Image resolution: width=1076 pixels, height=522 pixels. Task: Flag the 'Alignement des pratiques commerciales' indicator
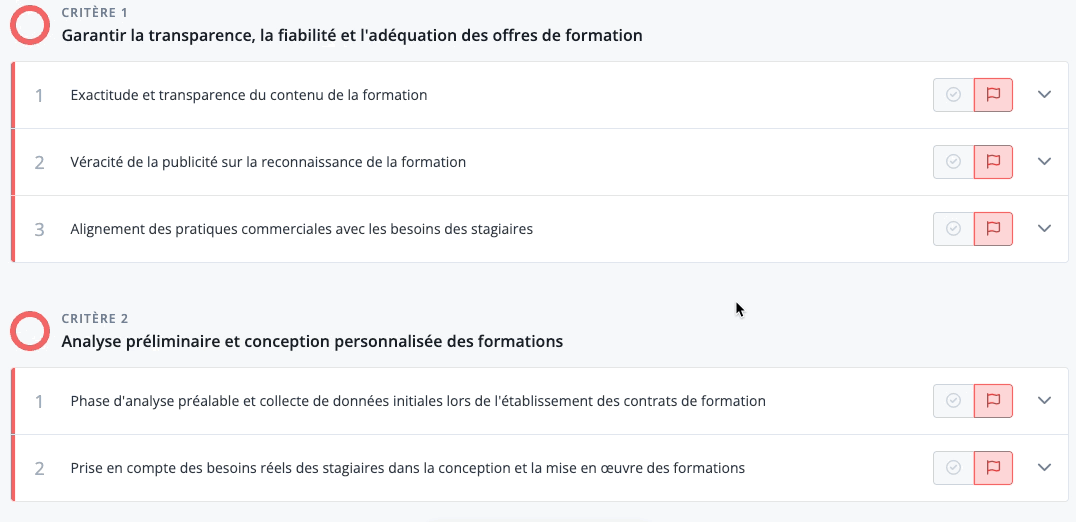tap(993, 229)
